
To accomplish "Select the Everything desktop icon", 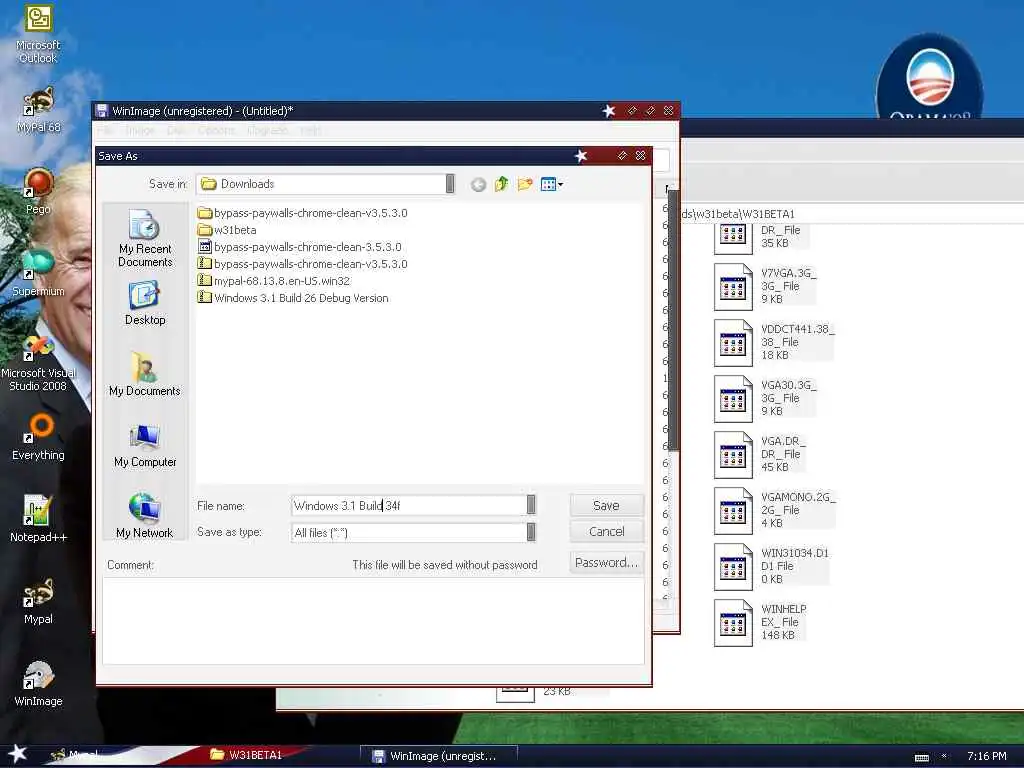I will tap(38, 438).
